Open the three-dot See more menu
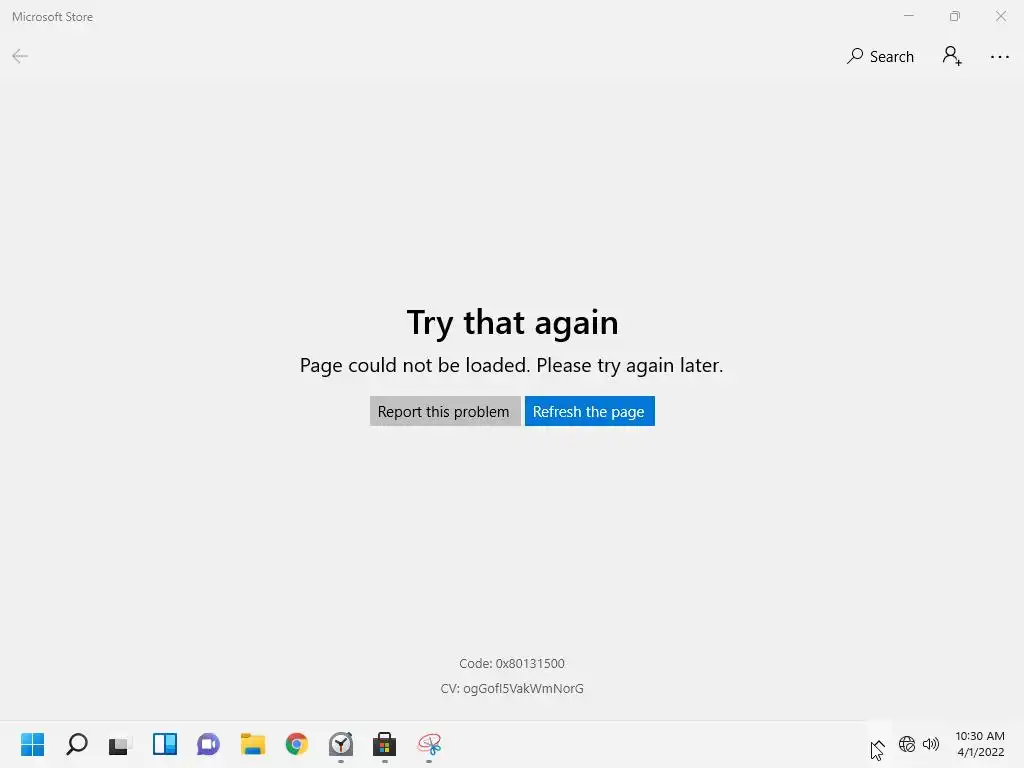The image size is (1024, 768). (999, 57)
